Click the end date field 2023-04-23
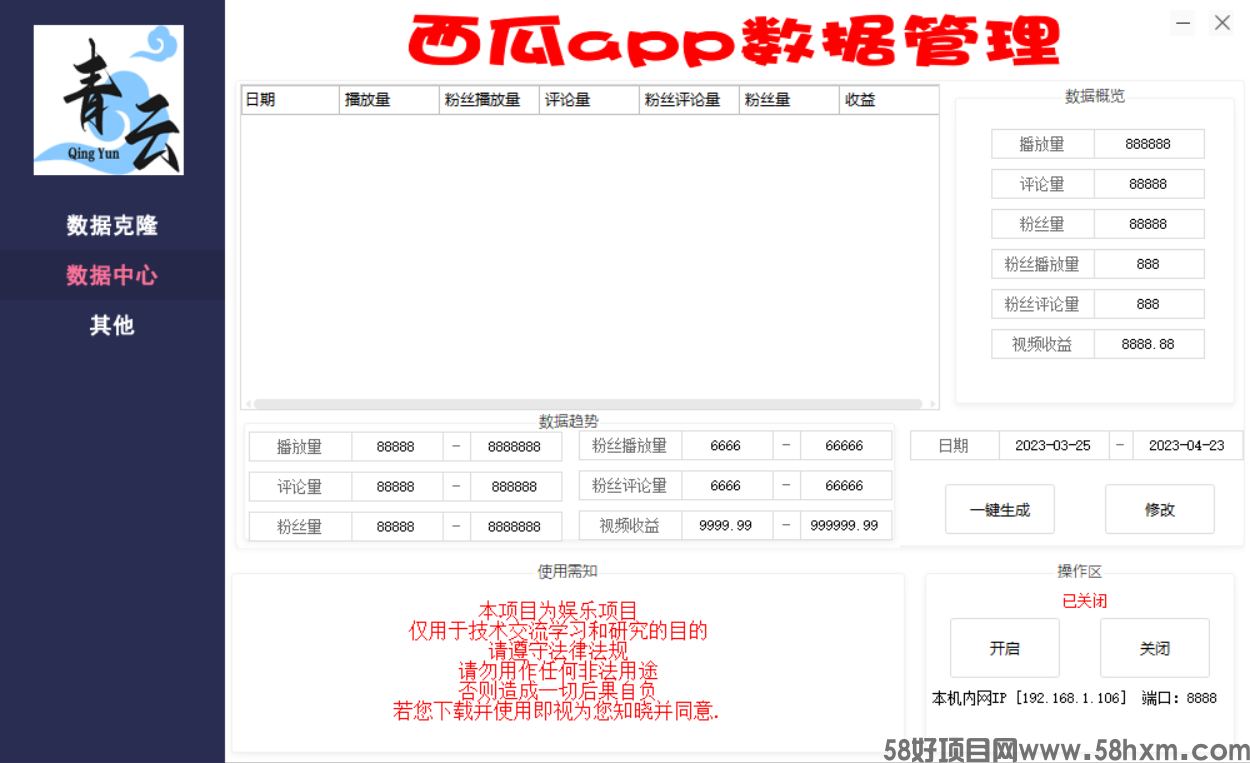This screenshot has width=1250, height=763. point(1187,446)
